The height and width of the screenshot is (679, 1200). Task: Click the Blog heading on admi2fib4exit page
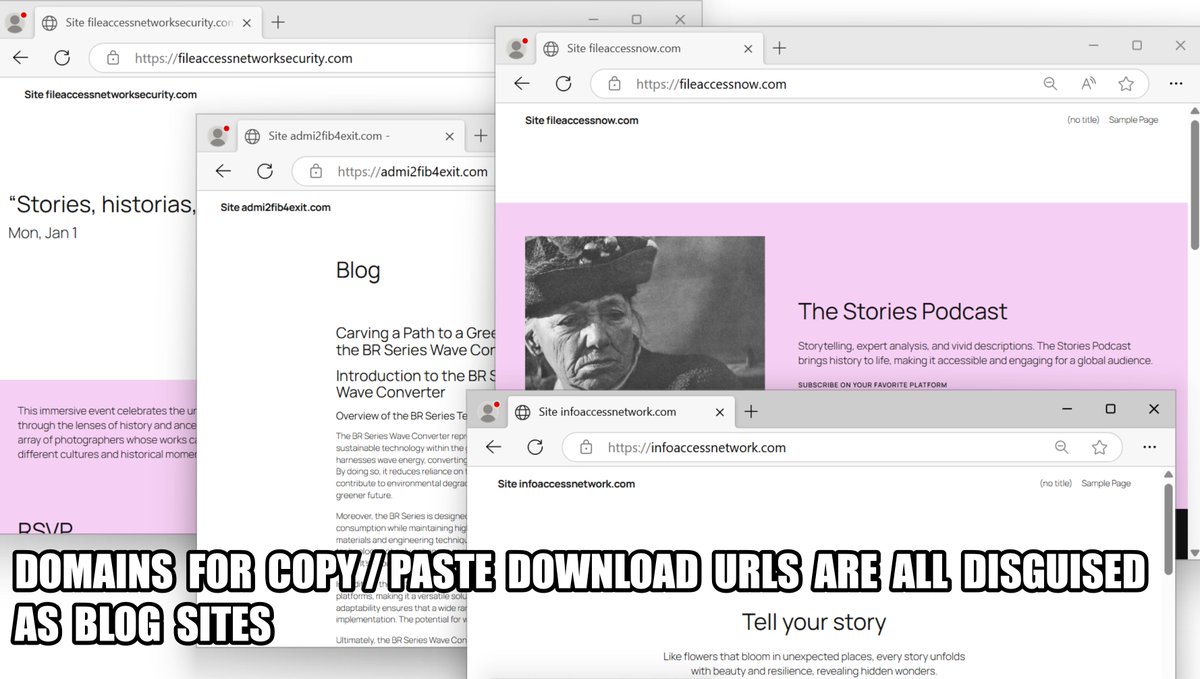358,270
